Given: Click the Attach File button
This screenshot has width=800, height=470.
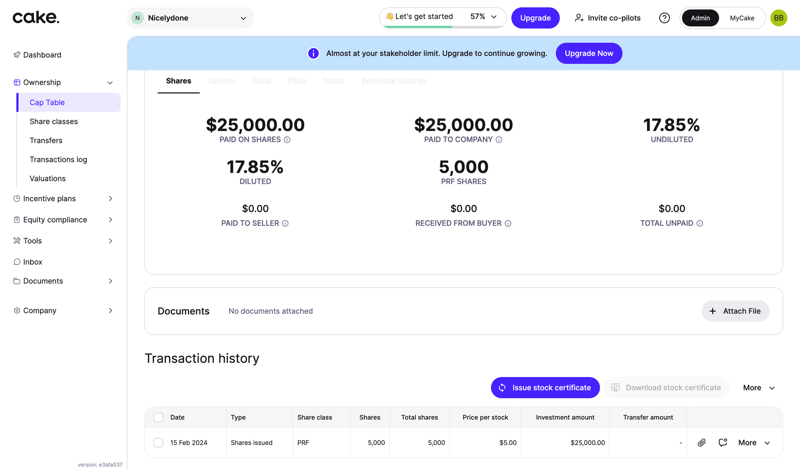Looking at the screenshot, I should click(735, 311).
